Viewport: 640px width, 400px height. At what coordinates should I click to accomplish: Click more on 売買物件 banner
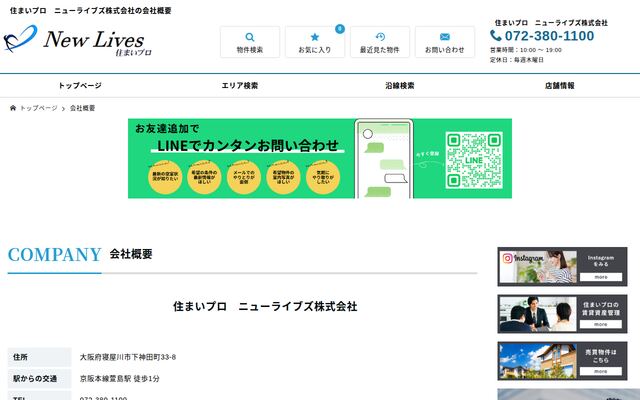[601, 371]
